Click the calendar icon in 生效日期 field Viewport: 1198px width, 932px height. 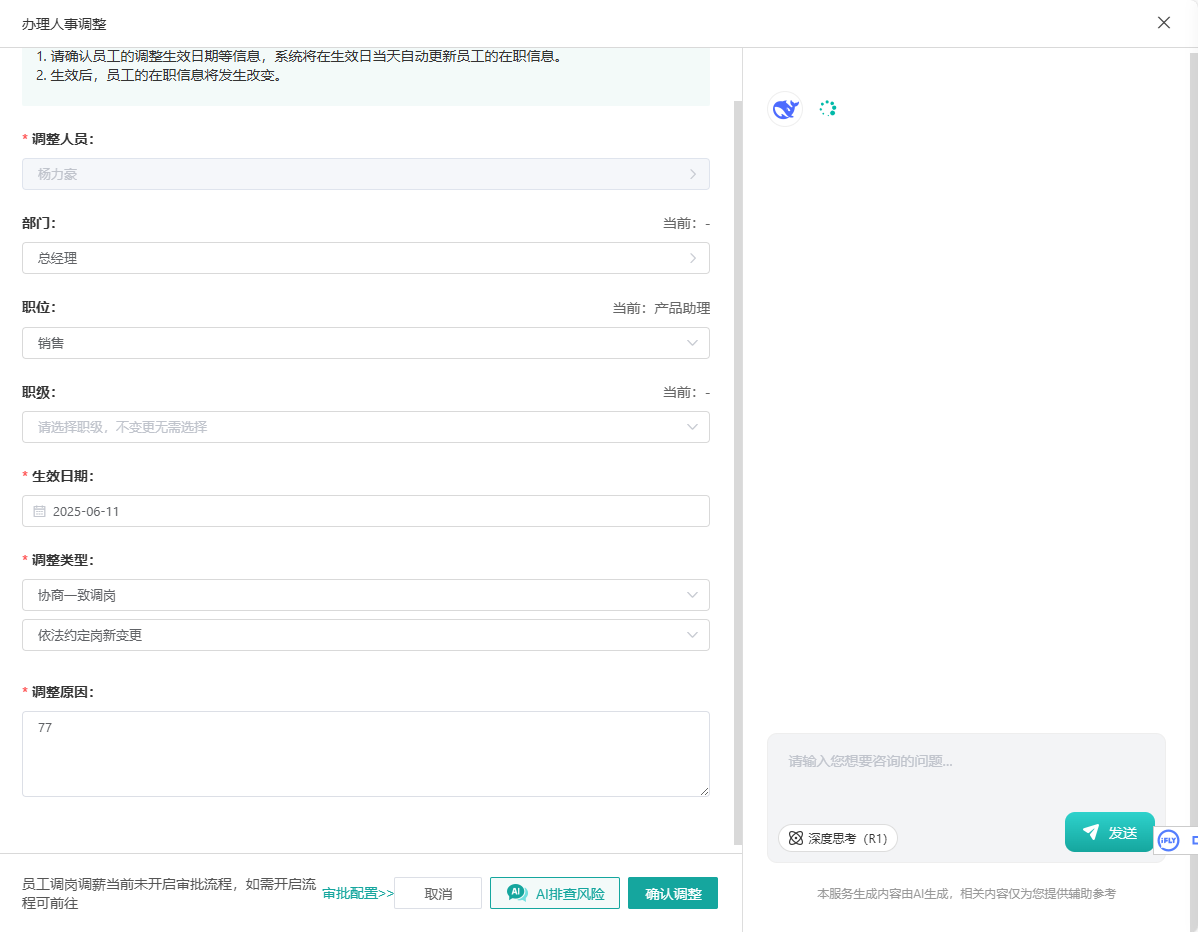(x=40, y=511)
